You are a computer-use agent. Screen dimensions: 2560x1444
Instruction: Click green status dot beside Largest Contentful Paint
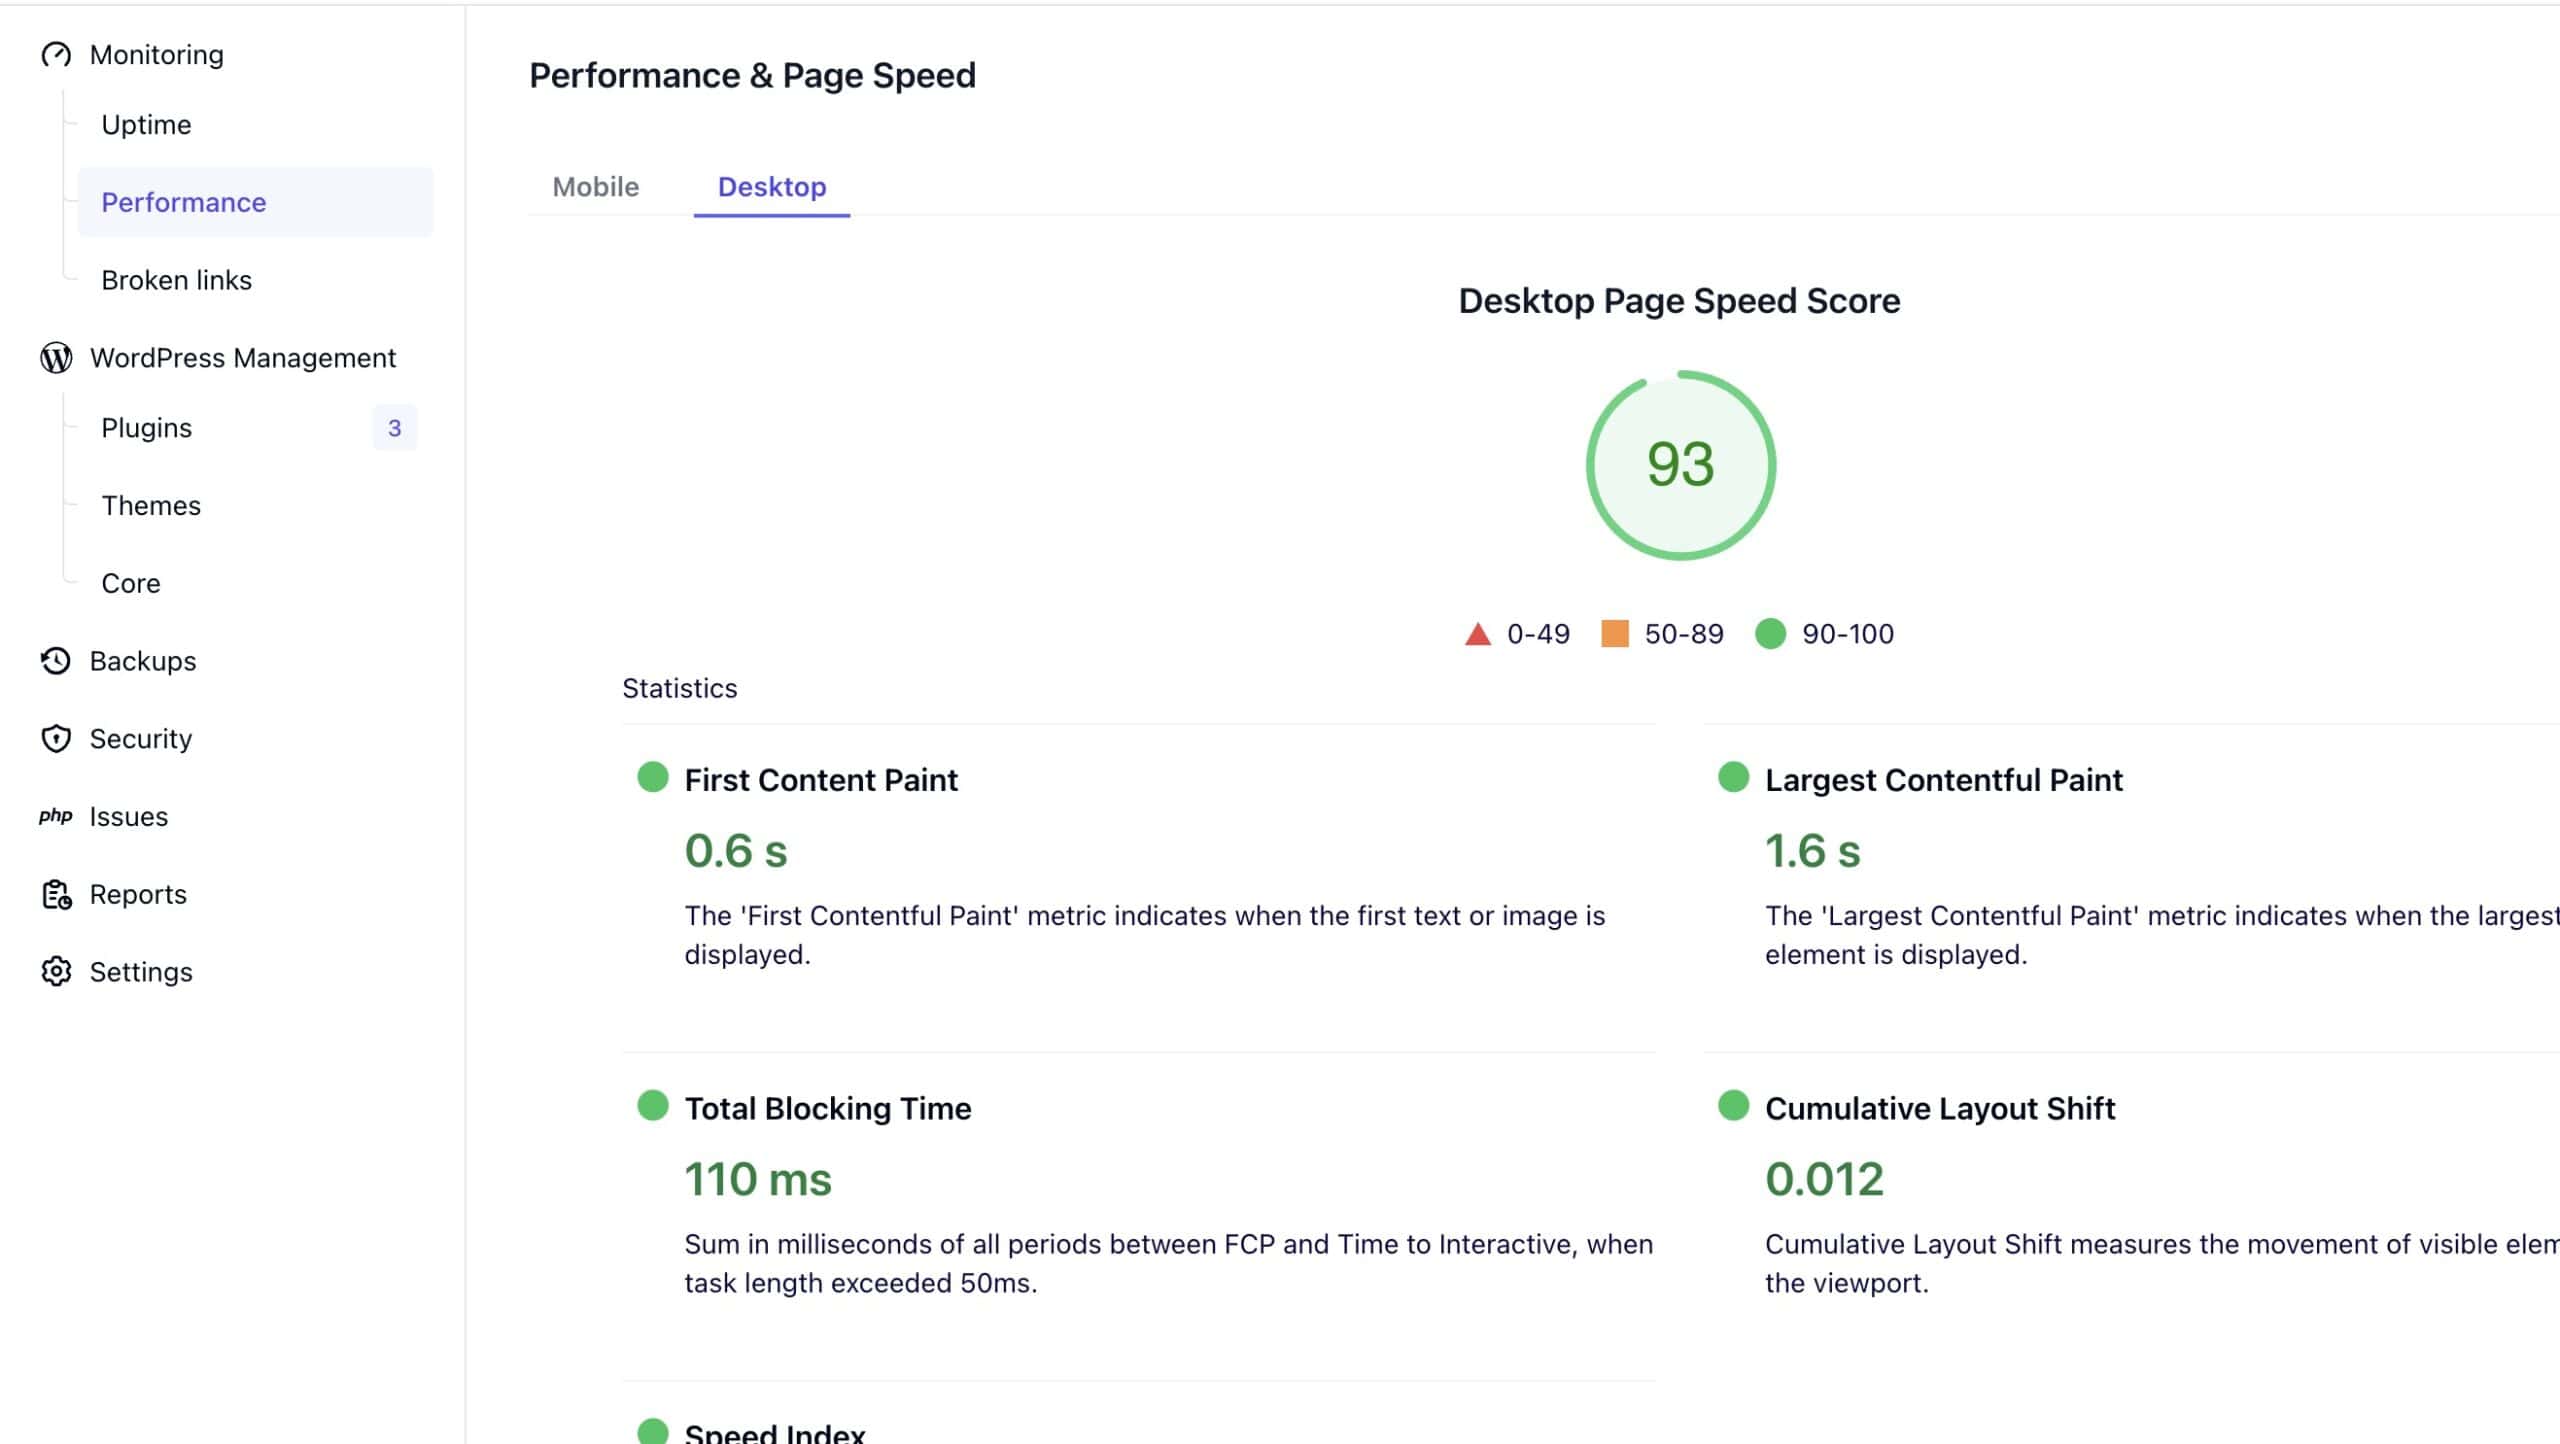coord(1733,777)
